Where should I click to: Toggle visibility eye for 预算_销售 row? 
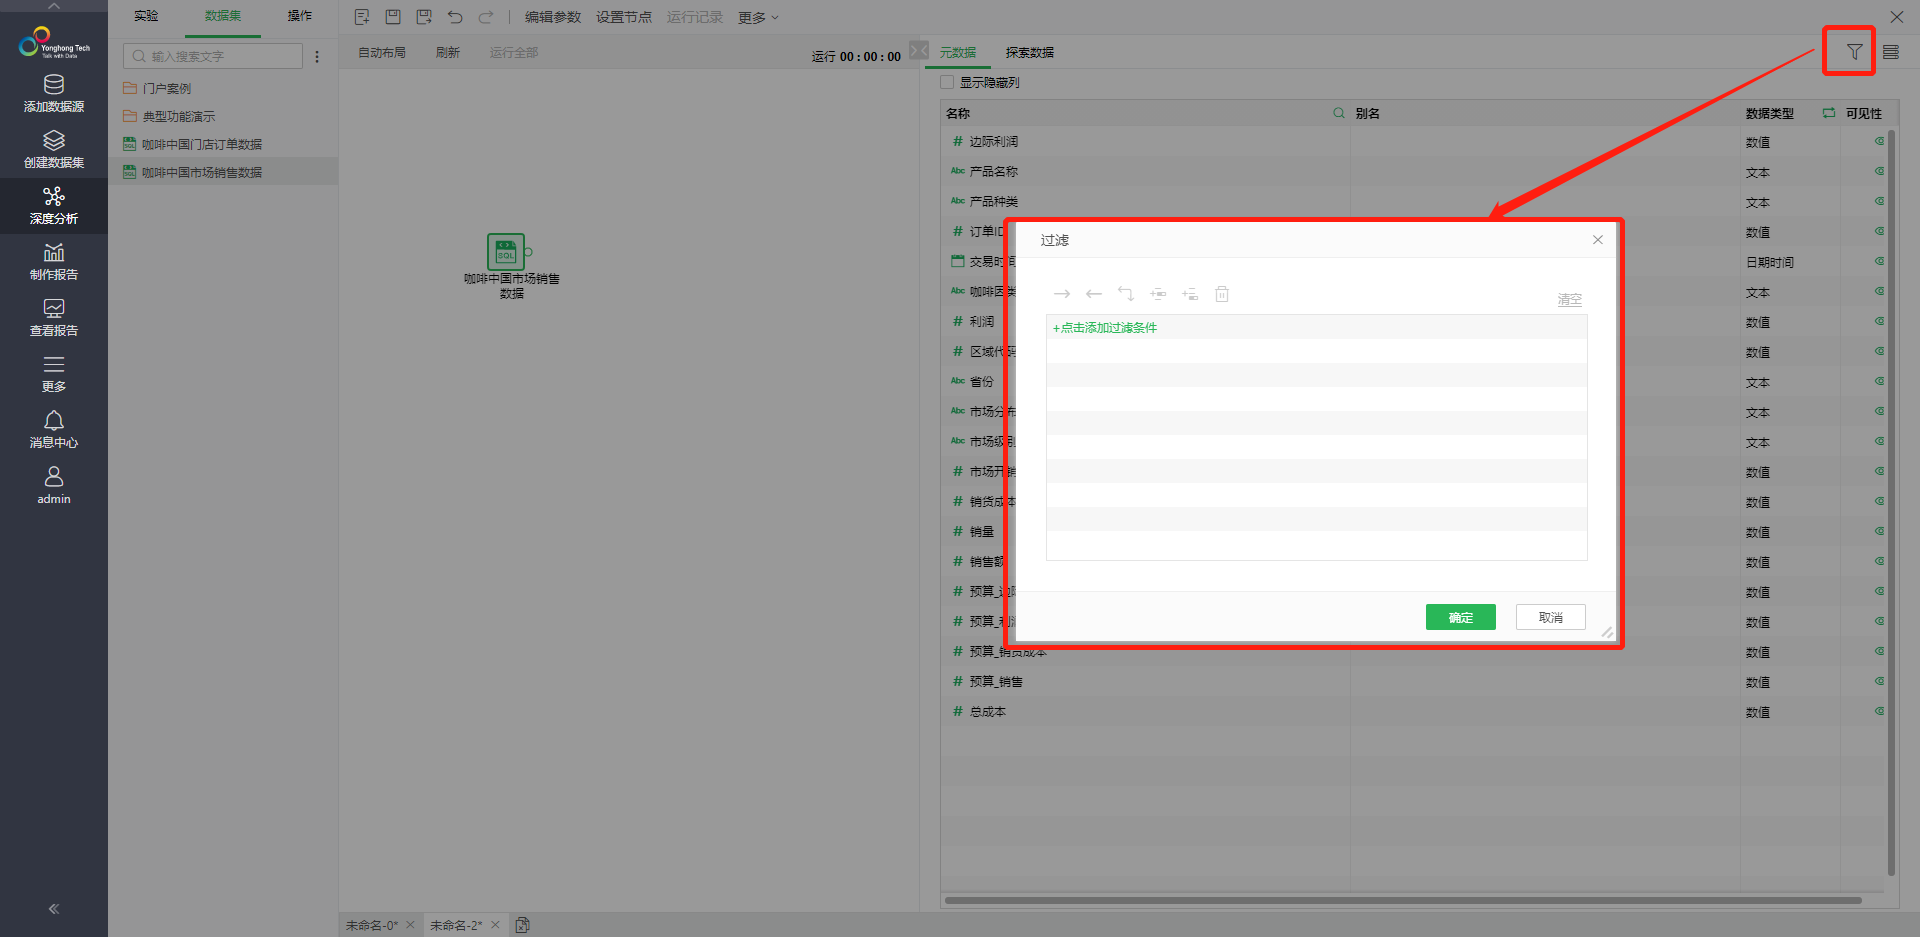point(1879,681)
